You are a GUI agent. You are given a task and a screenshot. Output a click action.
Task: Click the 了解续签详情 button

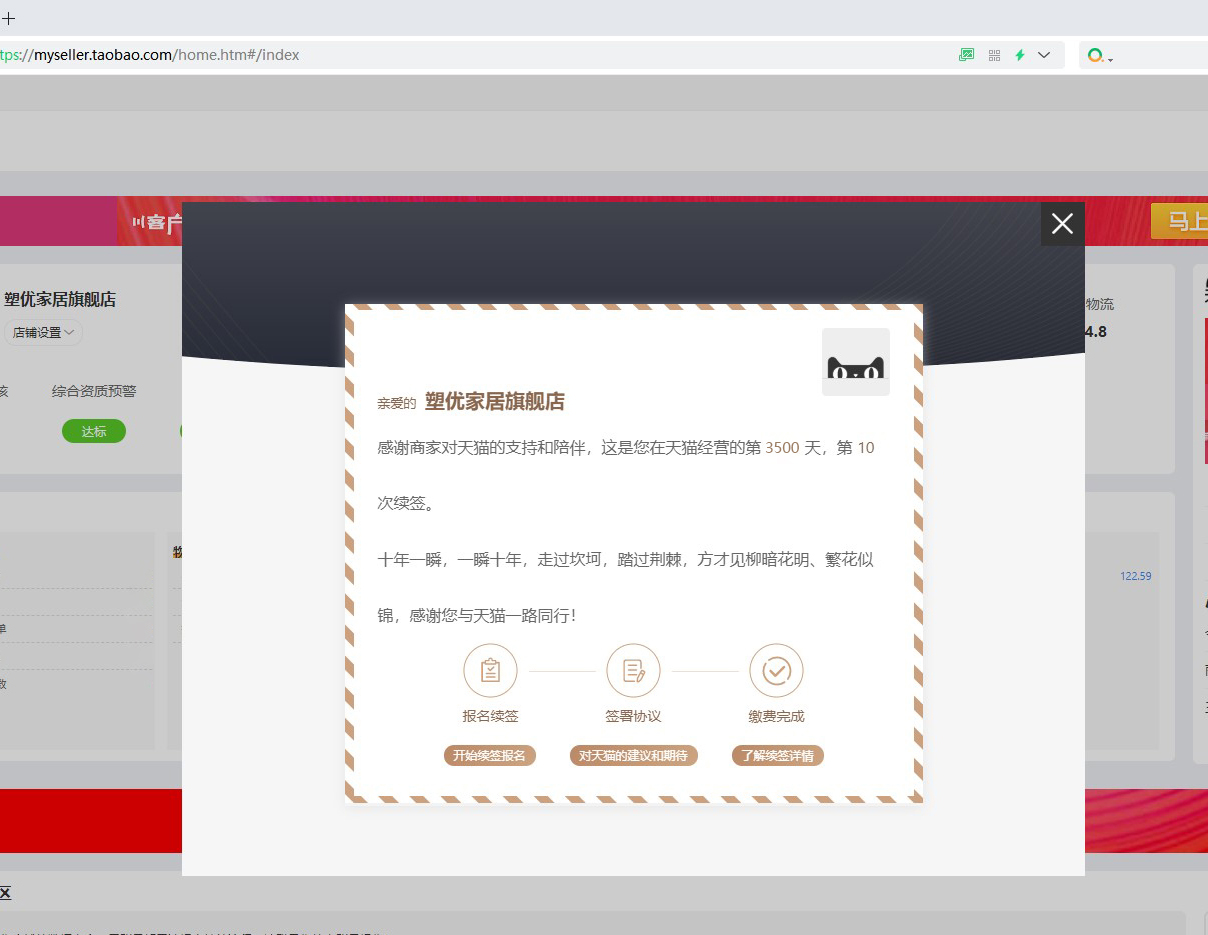777,755
